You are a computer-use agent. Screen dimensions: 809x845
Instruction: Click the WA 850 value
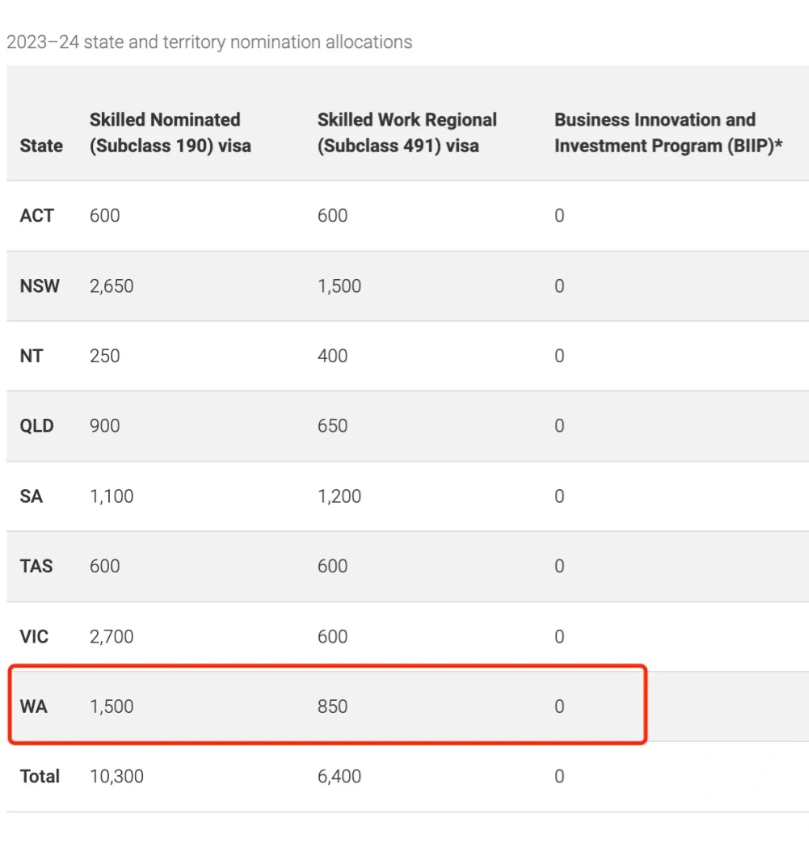[x=333, y=707]
